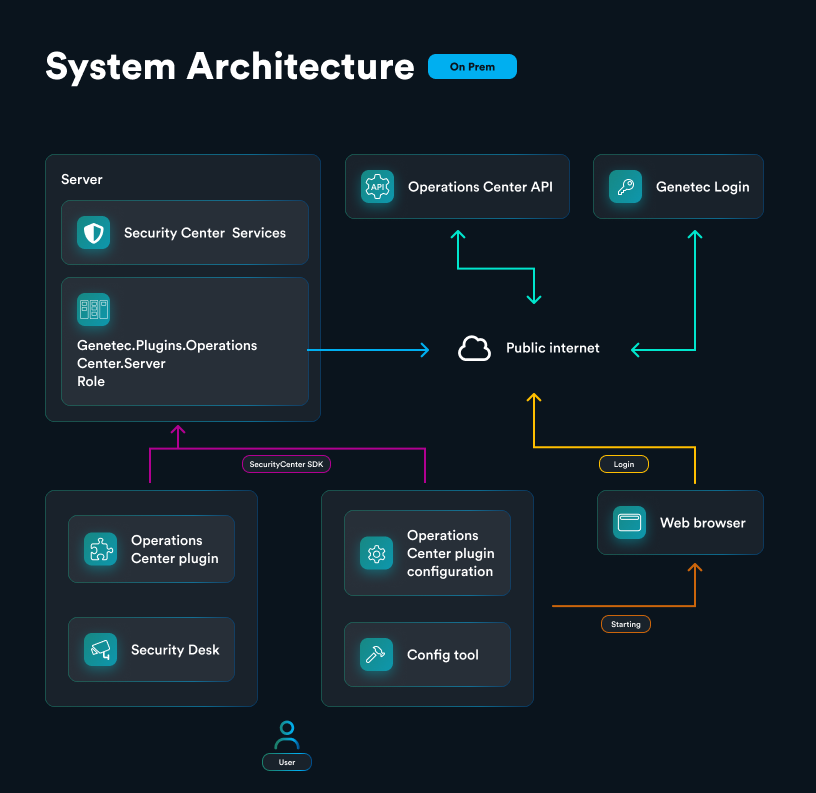Click the Starting pill label
This screenshot has height=793, width=816.
pos(626,624)
